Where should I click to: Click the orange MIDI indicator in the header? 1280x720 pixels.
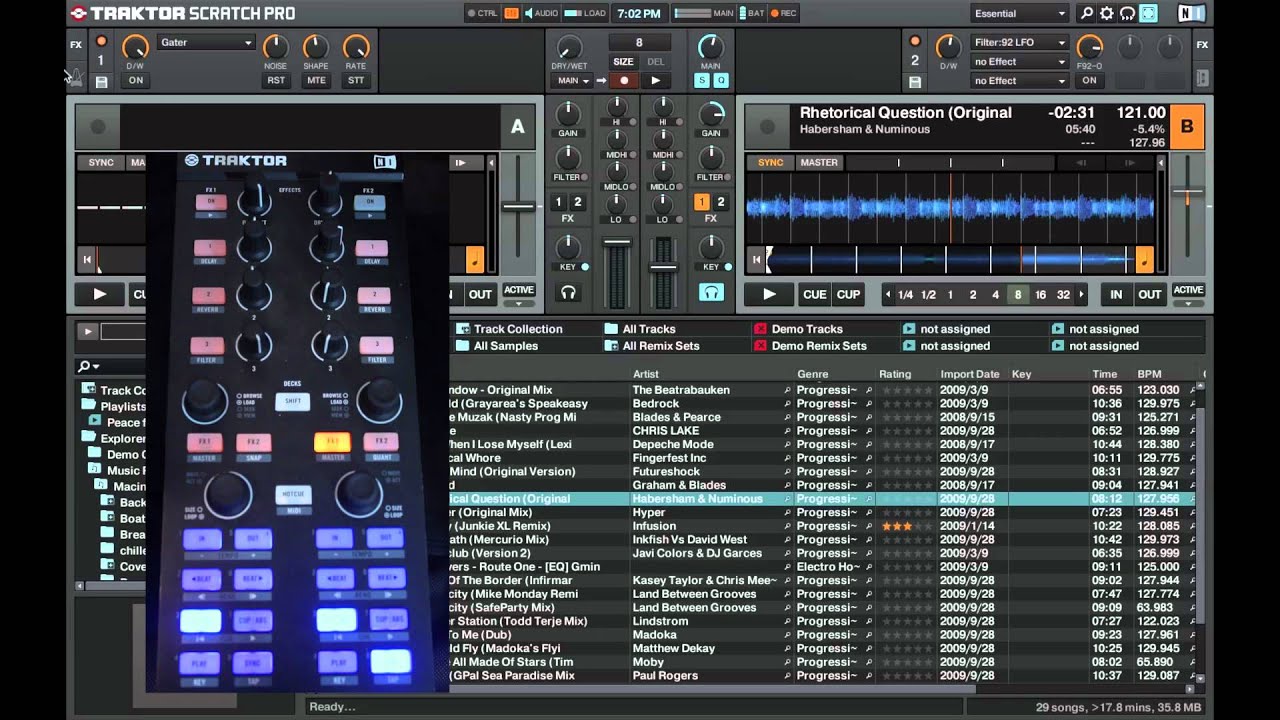pyautogui.click(x=511, y=13)
